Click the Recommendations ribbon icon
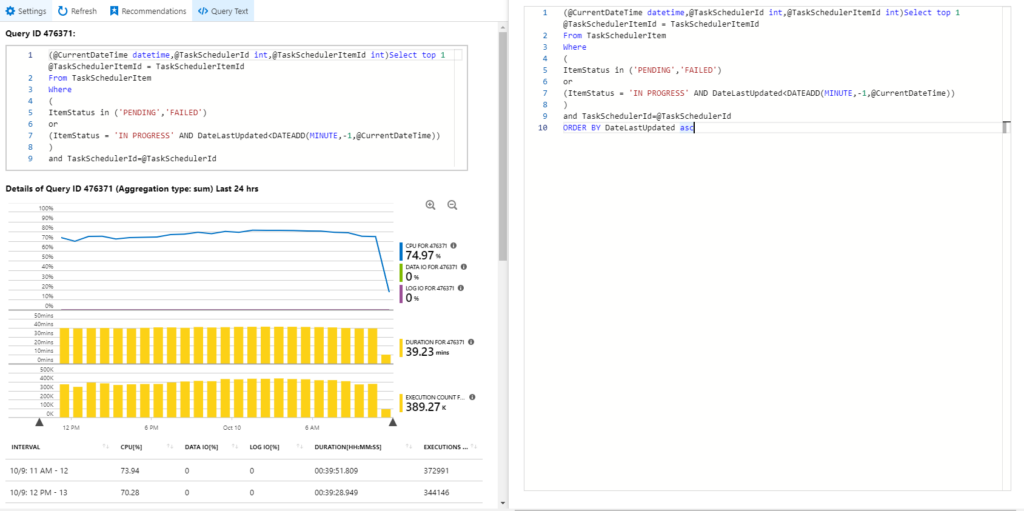The image size is (1024, 511). (114, 11)
